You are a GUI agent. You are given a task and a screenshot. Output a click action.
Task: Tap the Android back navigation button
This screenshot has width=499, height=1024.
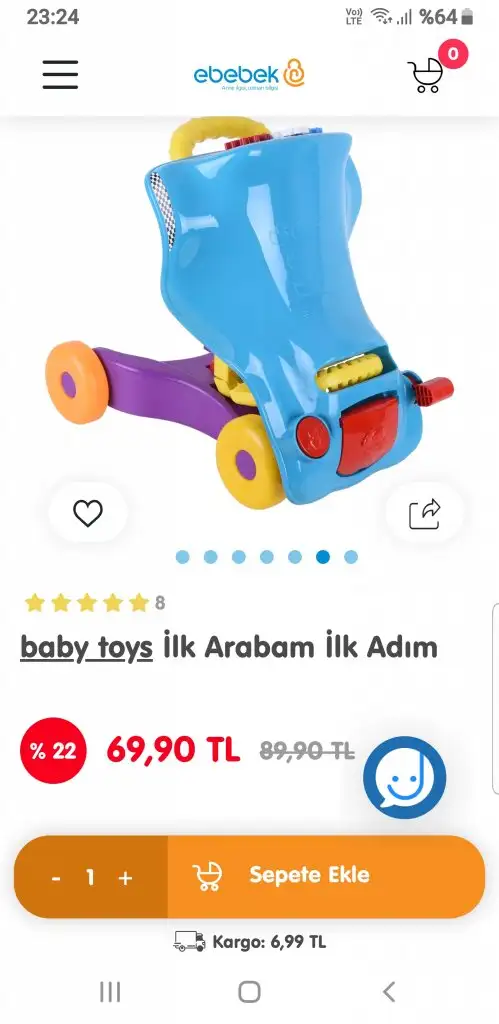point(389,991)
